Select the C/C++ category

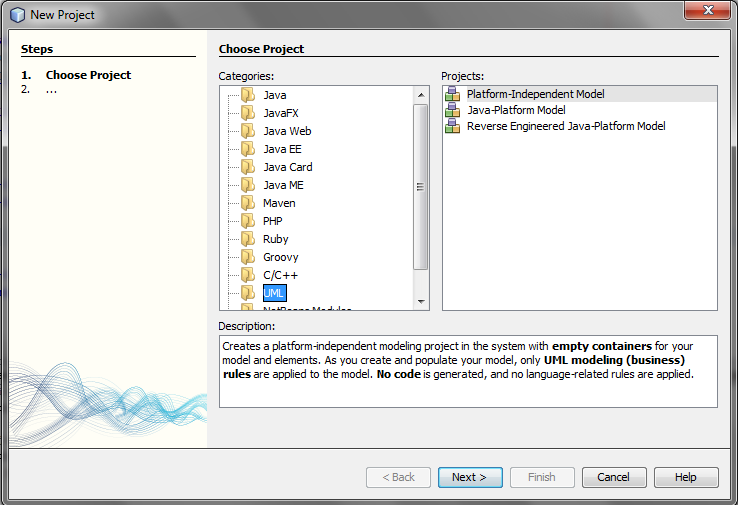pyautogui.click(x=281, y=275)
